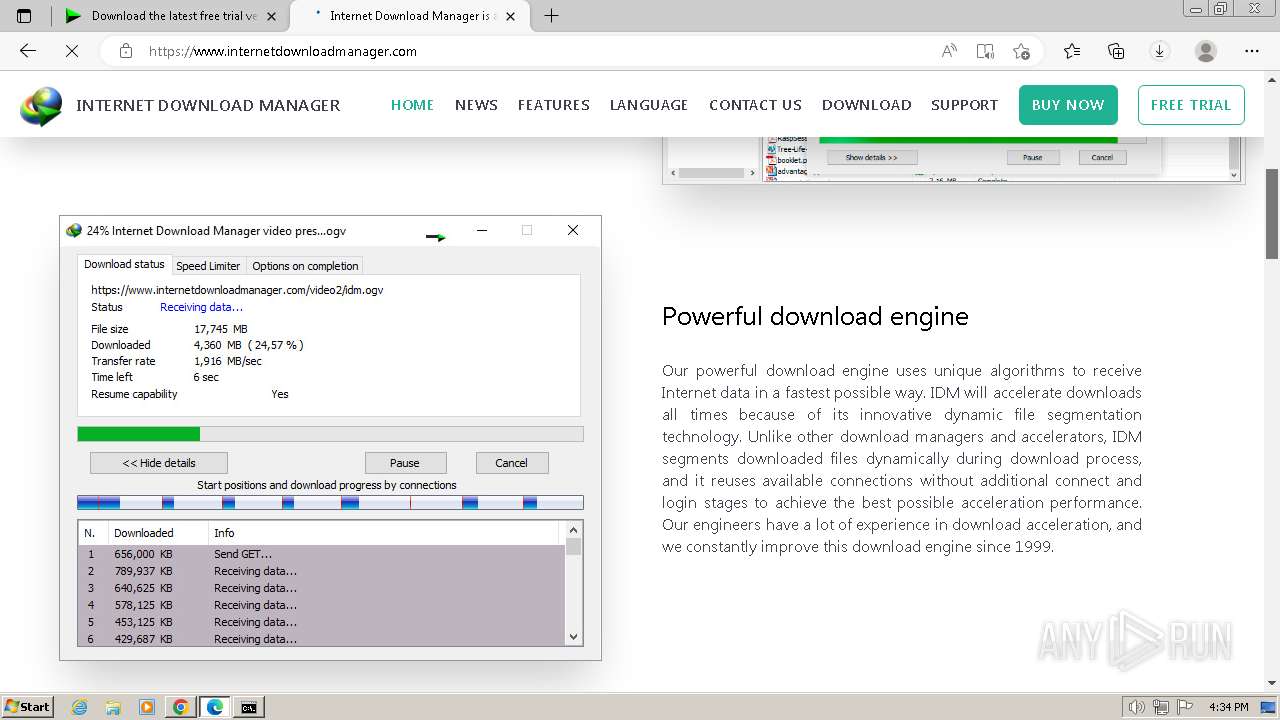Click the N. column header
The image size is (1280, 720).
93,533
